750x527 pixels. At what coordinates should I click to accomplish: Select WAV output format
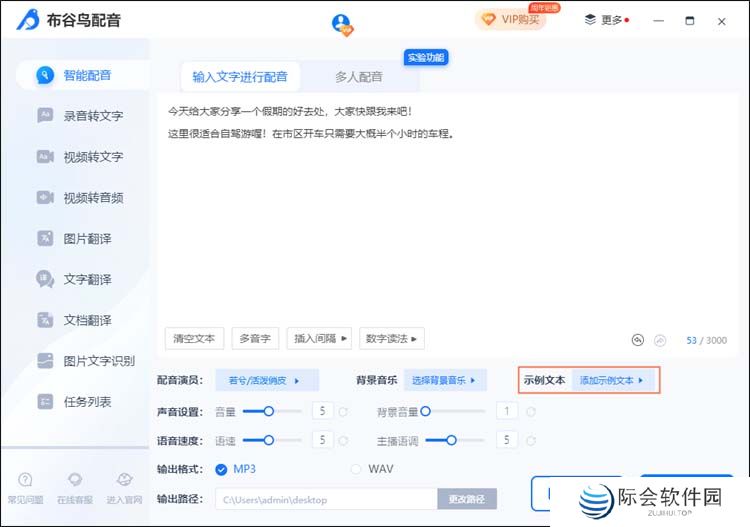point(356,469)
